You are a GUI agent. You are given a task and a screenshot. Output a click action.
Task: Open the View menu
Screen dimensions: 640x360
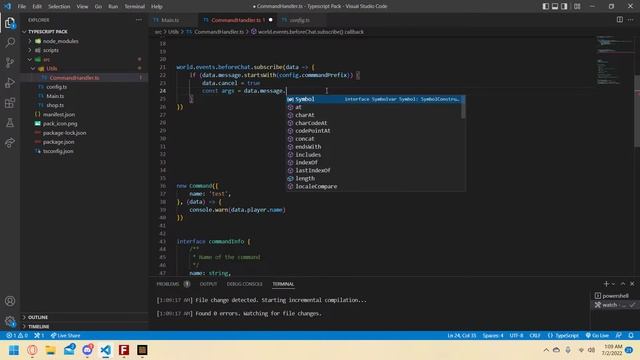tap(82, 7)
